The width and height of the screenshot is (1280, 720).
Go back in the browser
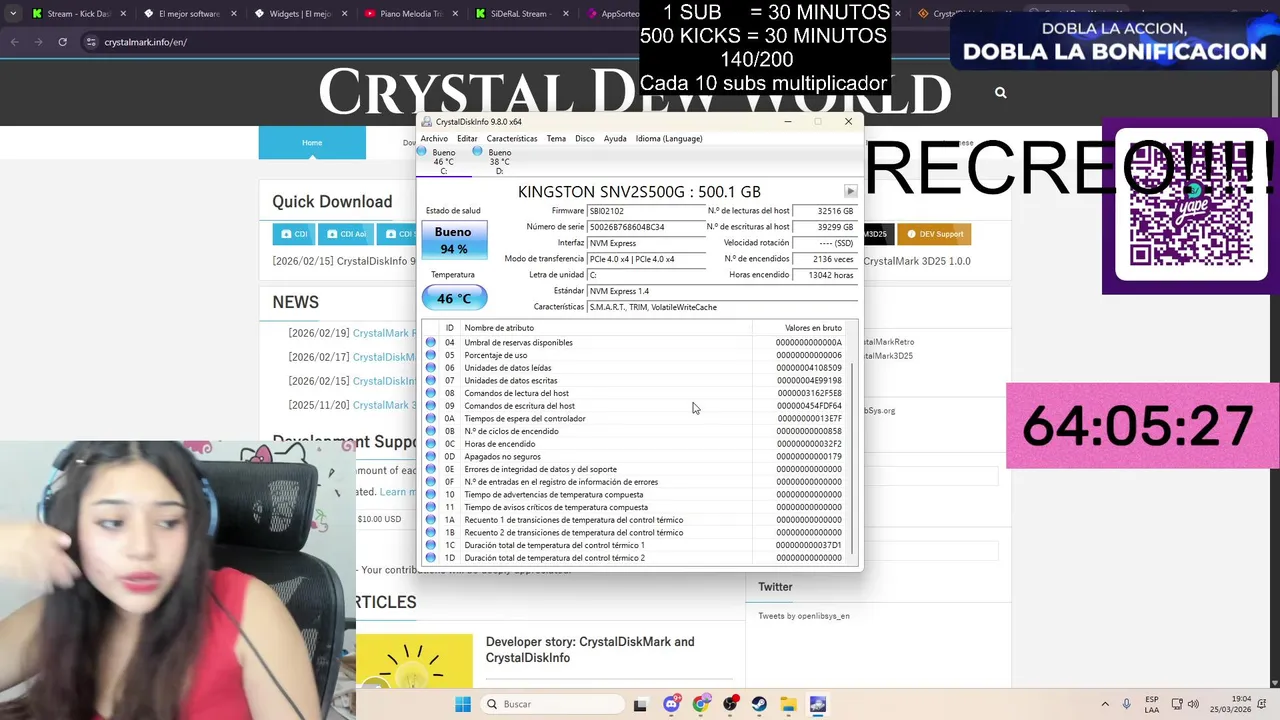[x=14, y=42]
